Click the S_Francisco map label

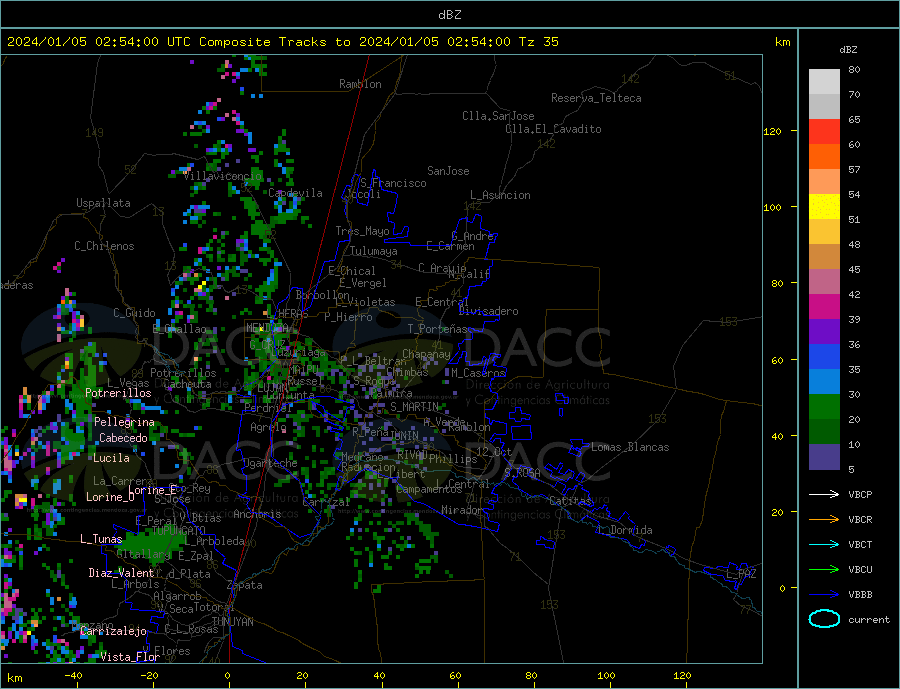(x=393, y=183)
